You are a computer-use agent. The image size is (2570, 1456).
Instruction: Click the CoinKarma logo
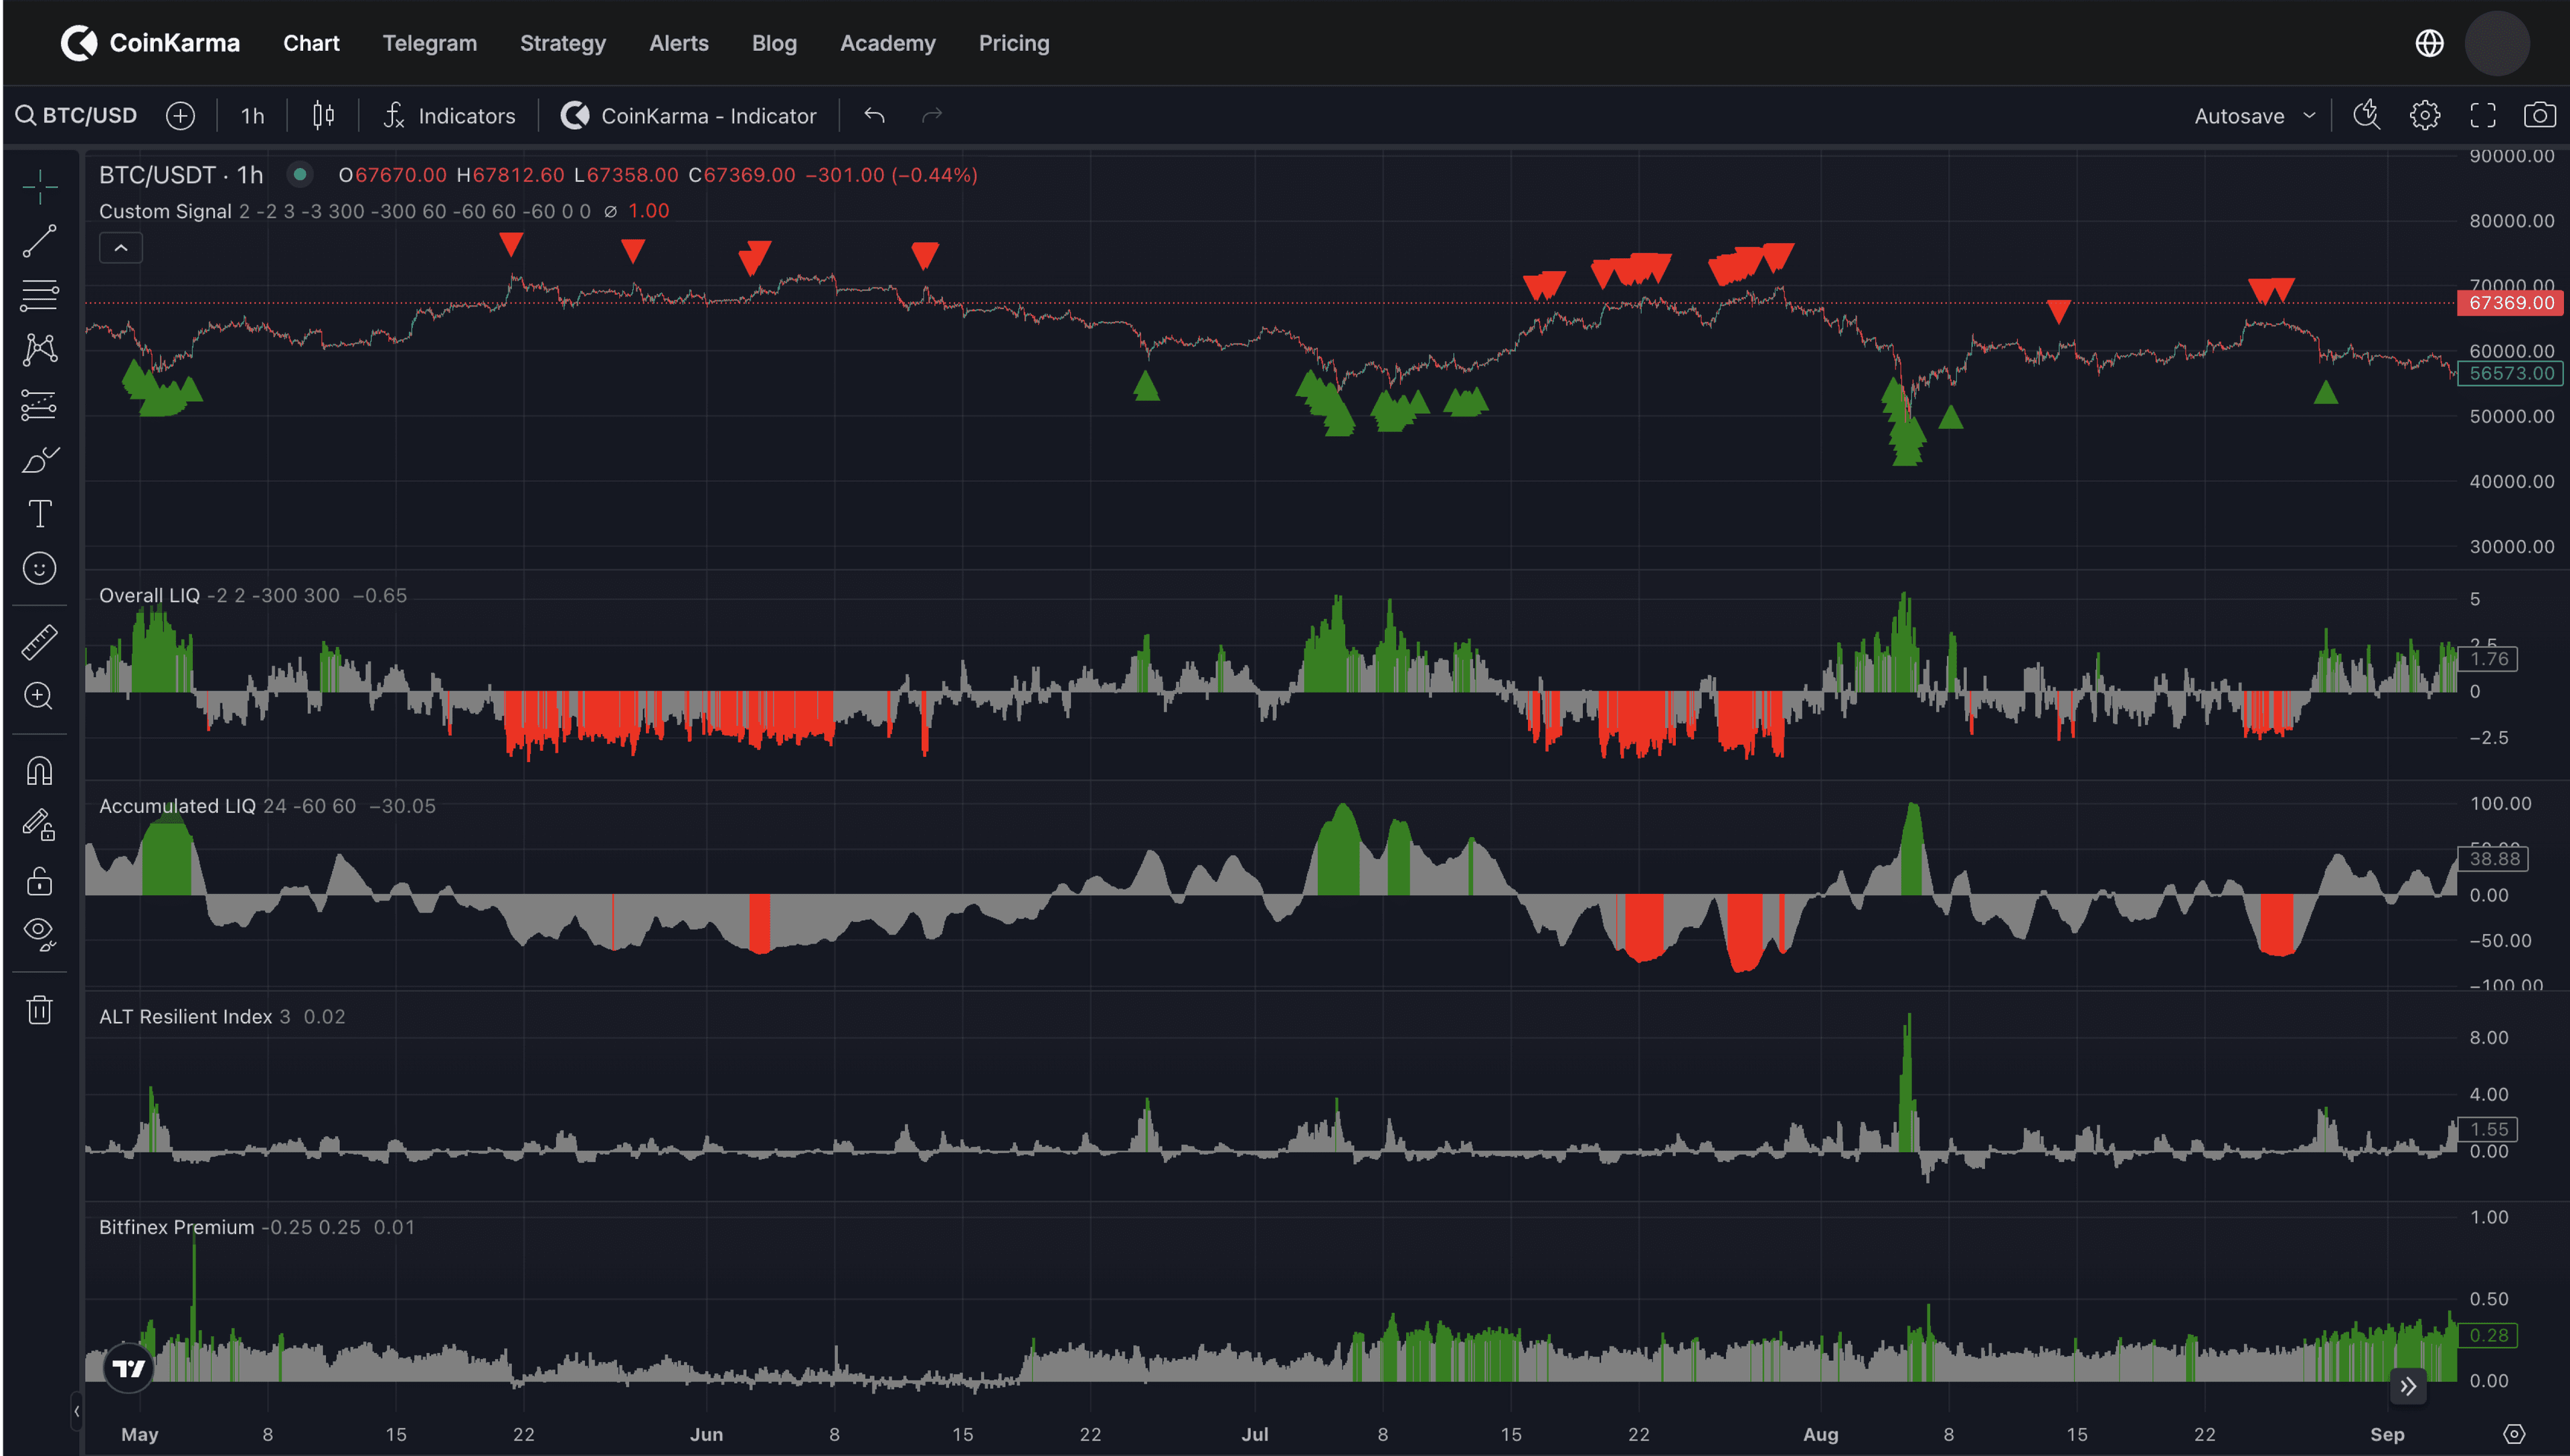[x=150, y=43]
